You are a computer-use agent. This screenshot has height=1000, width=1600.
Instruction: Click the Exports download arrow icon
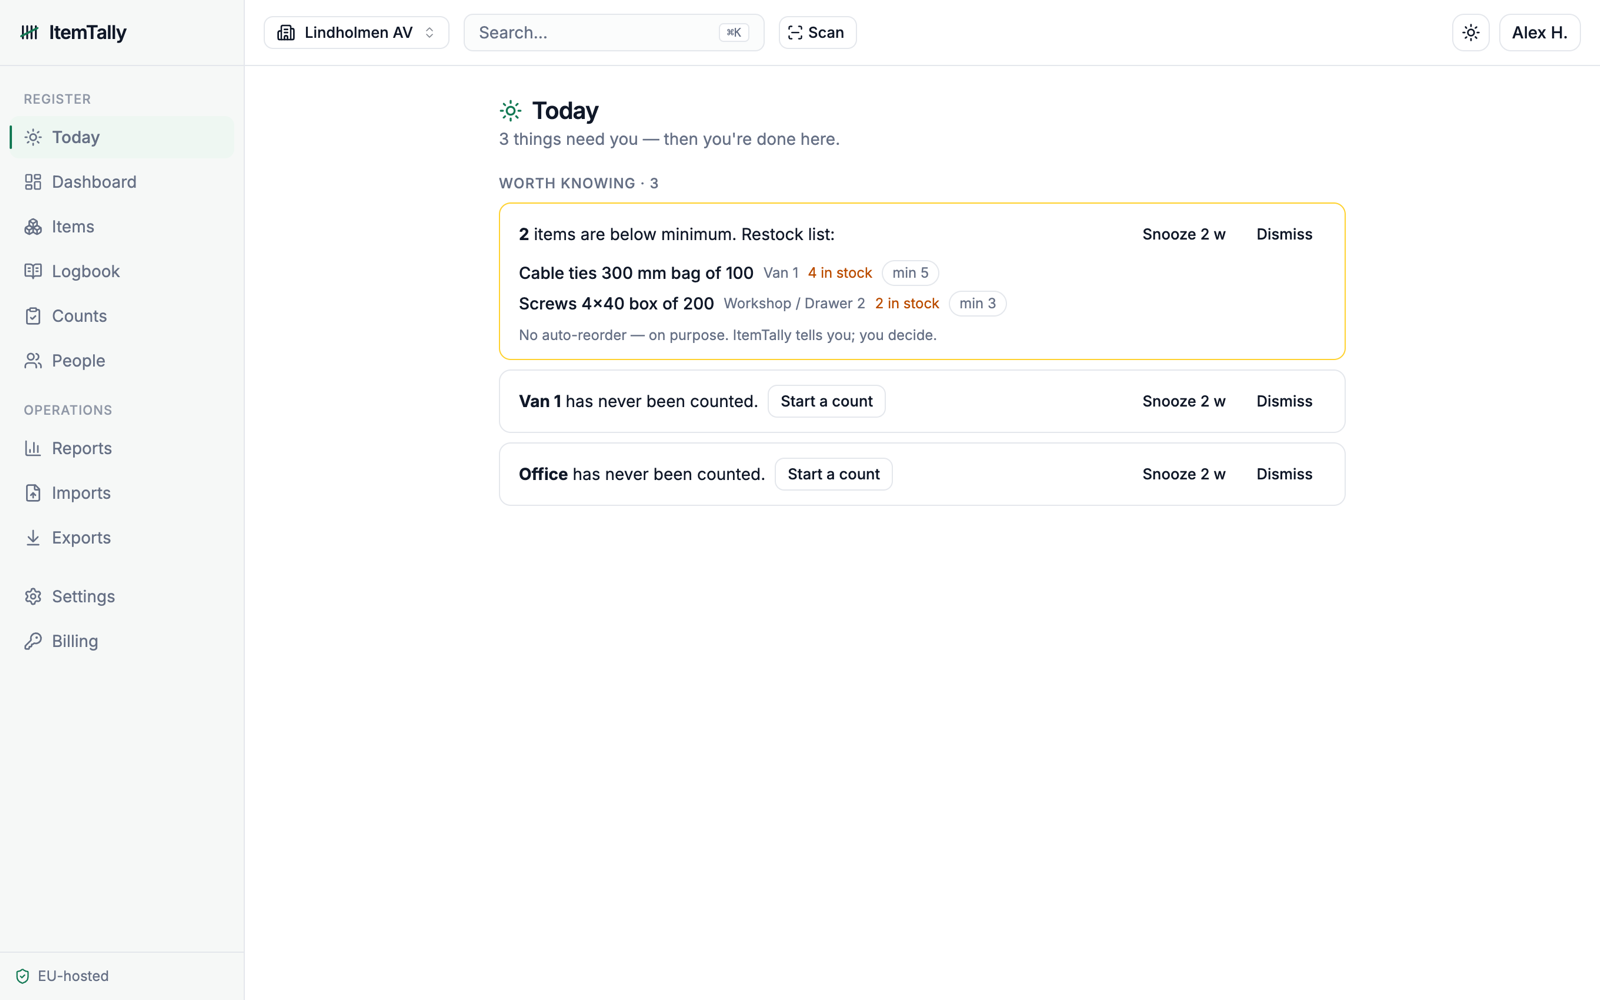click(x=33, y=538)
